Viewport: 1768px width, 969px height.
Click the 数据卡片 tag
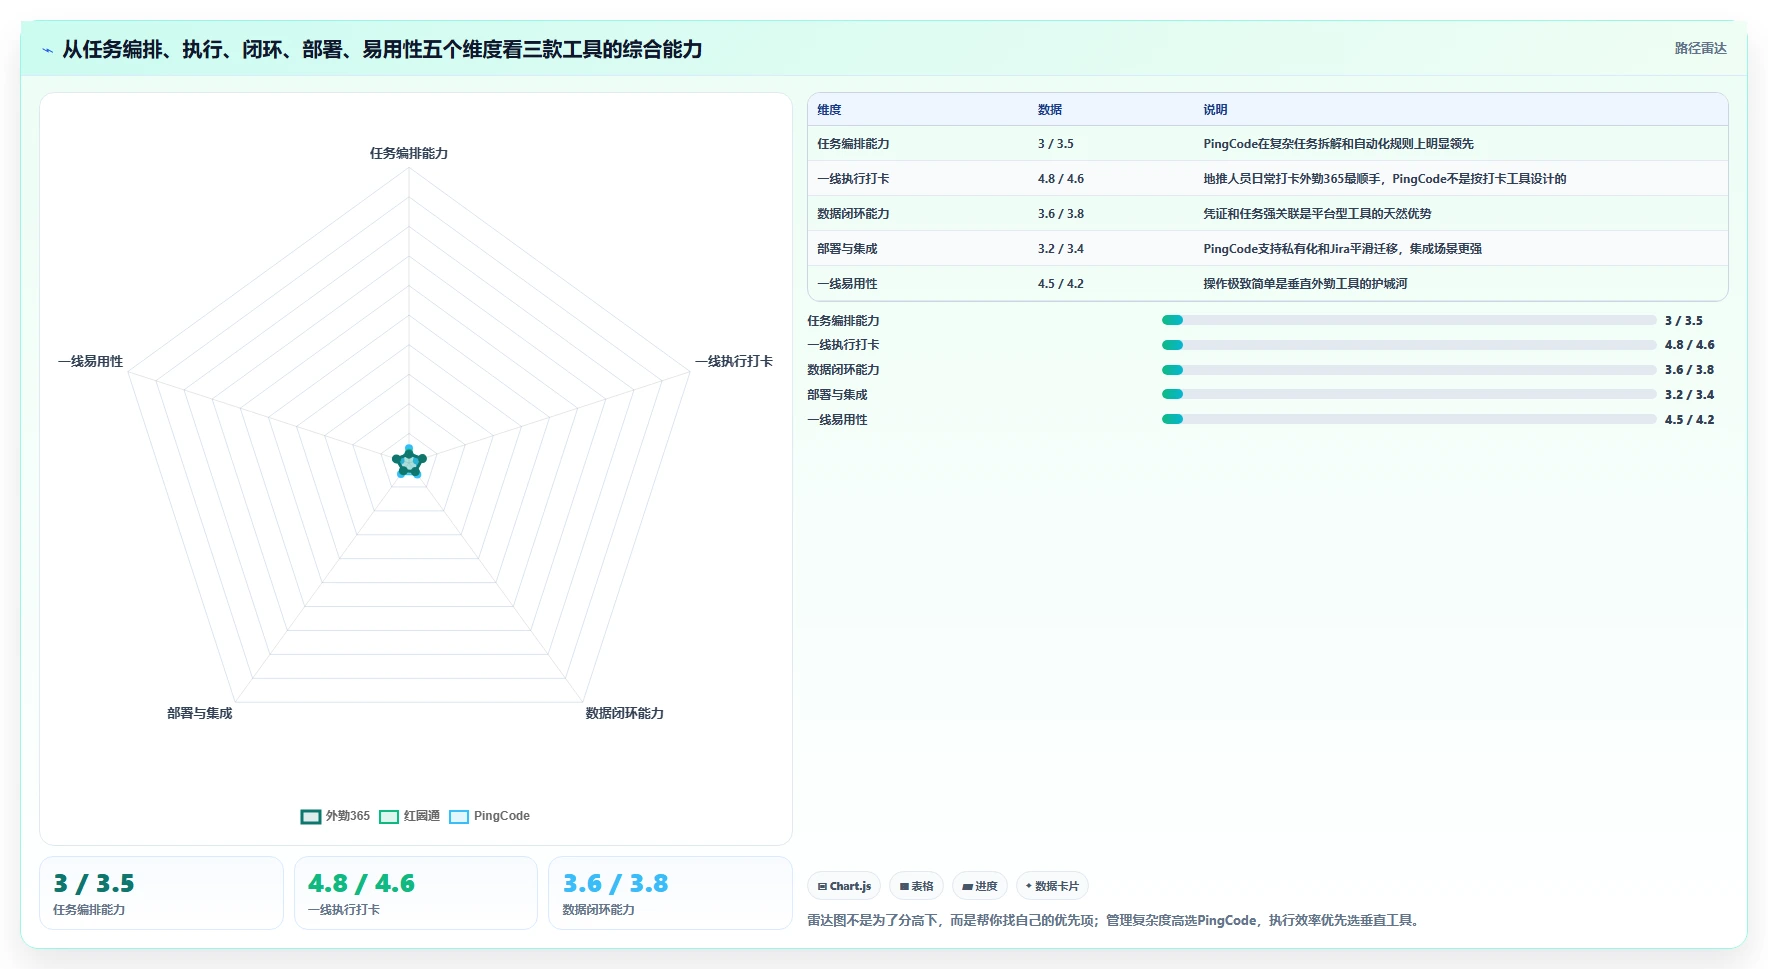[1052, 886]
